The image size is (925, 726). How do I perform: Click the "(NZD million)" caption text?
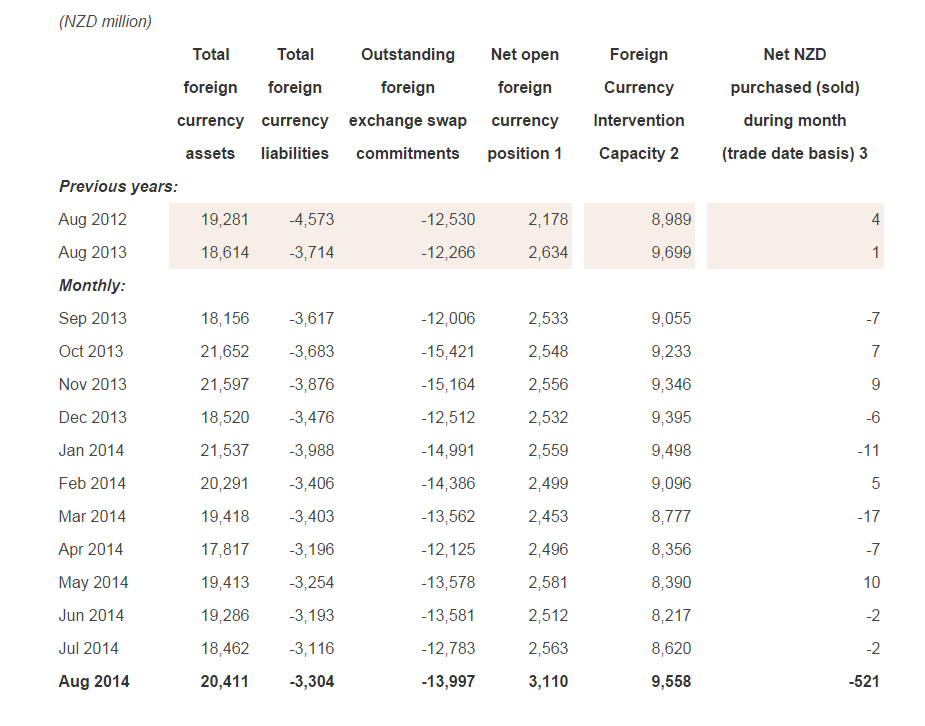pos(105,21)
